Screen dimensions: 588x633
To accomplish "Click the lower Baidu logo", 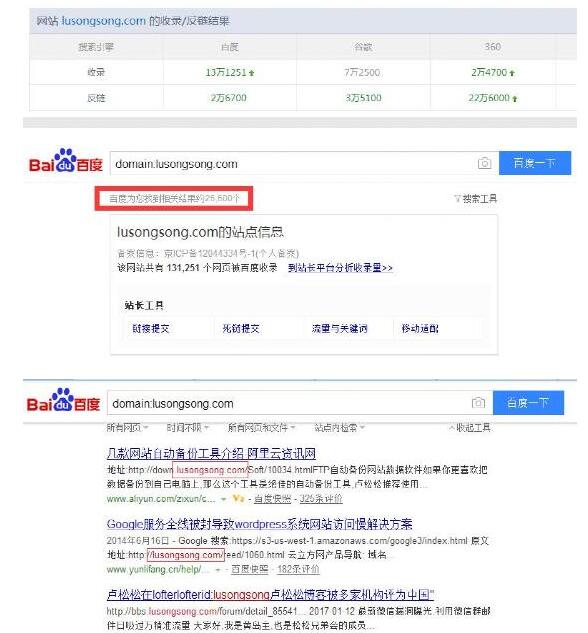I will coord(63,400).
